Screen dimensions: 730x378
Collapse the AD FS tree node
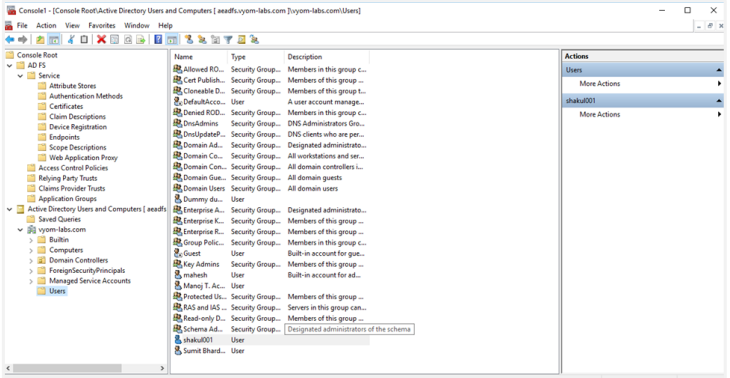(x=9, y=66)
